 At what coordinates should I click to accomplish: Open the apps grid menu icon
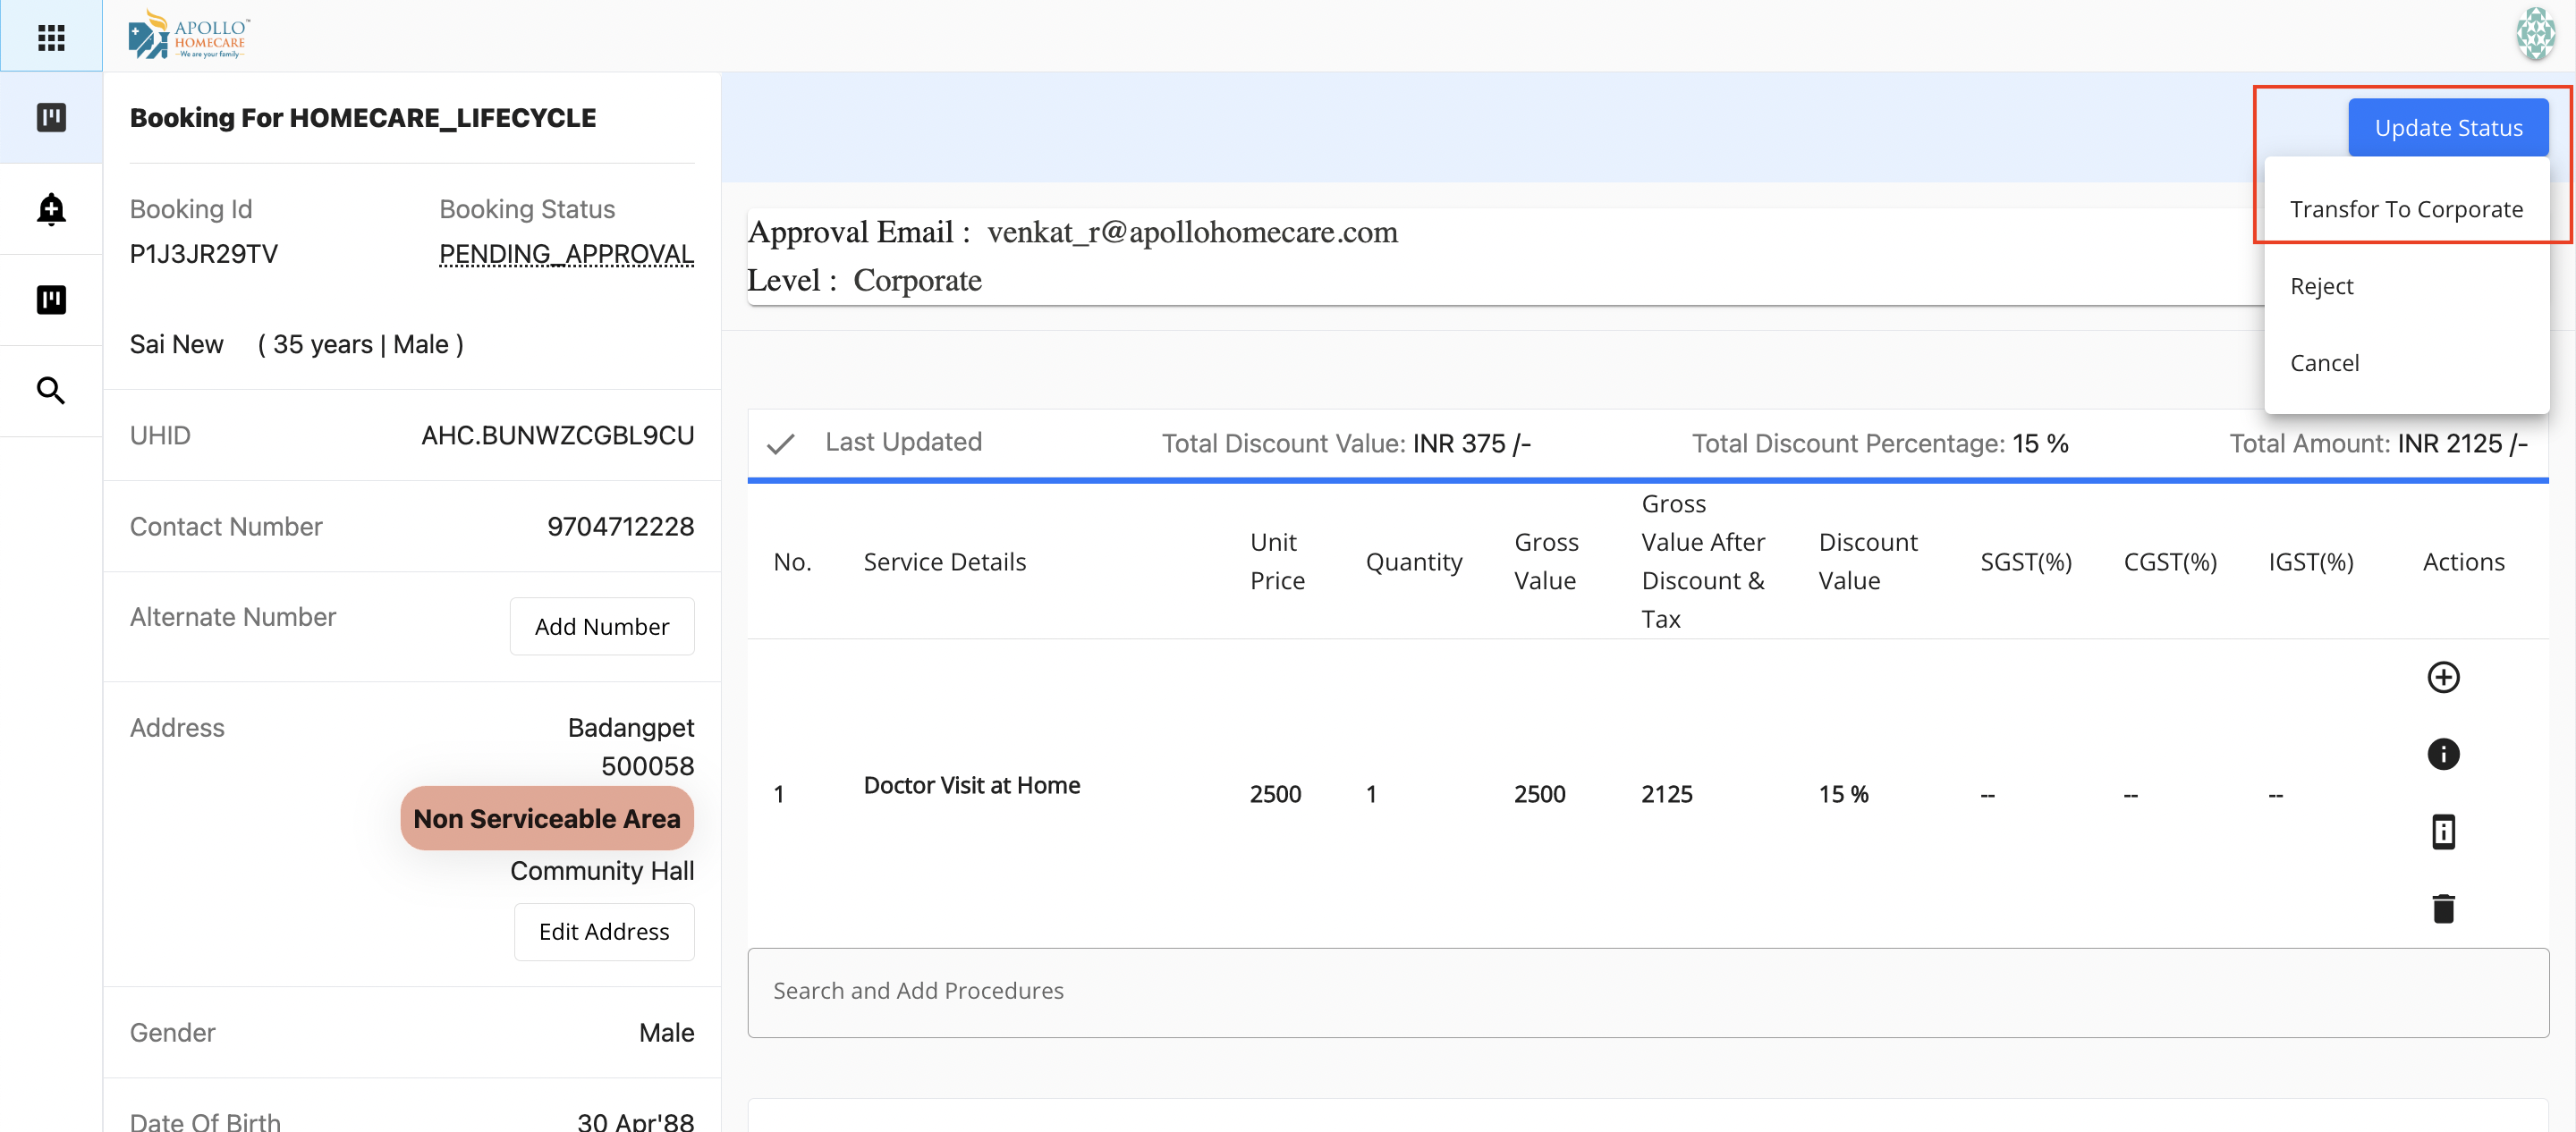pos(51,37)
